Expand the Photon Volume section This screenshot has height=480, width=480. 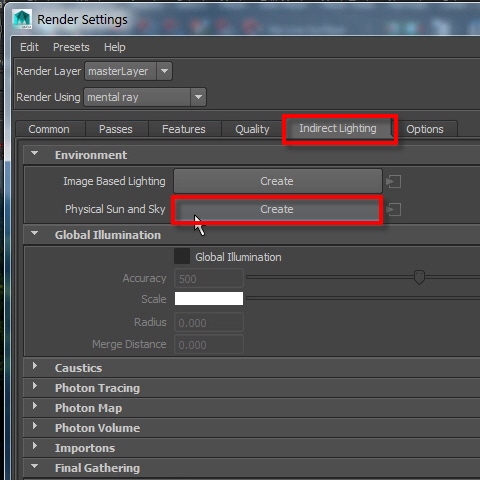(x=35, y=426)
